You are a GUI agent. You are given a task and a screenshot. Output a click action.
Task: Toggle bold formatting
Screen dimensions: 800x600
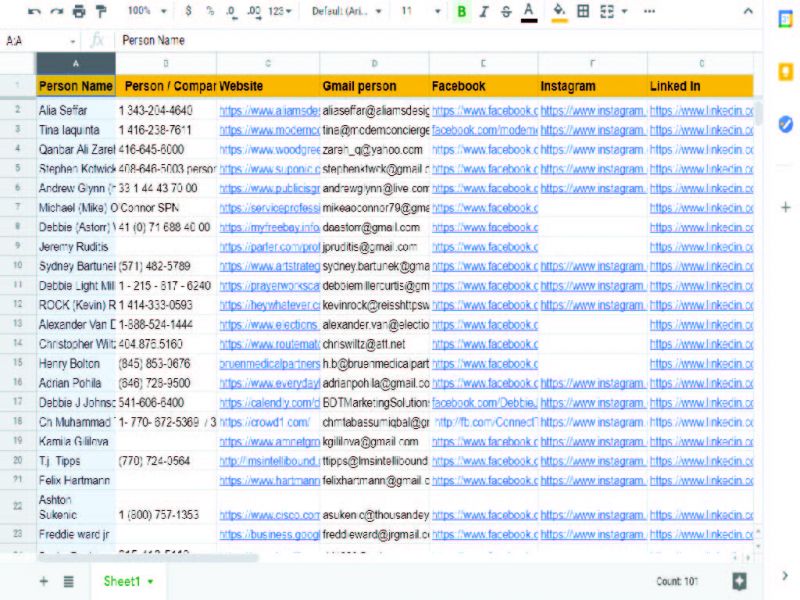(x=461, y=11)
